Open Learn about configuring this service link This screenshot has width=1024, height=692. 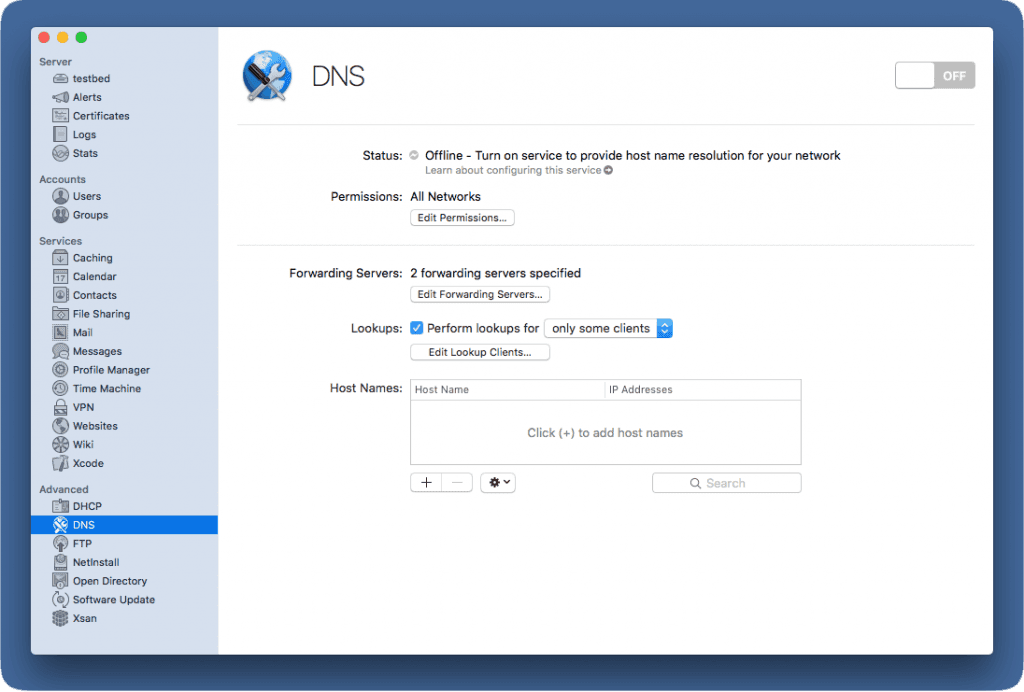(x=513, y=170)
